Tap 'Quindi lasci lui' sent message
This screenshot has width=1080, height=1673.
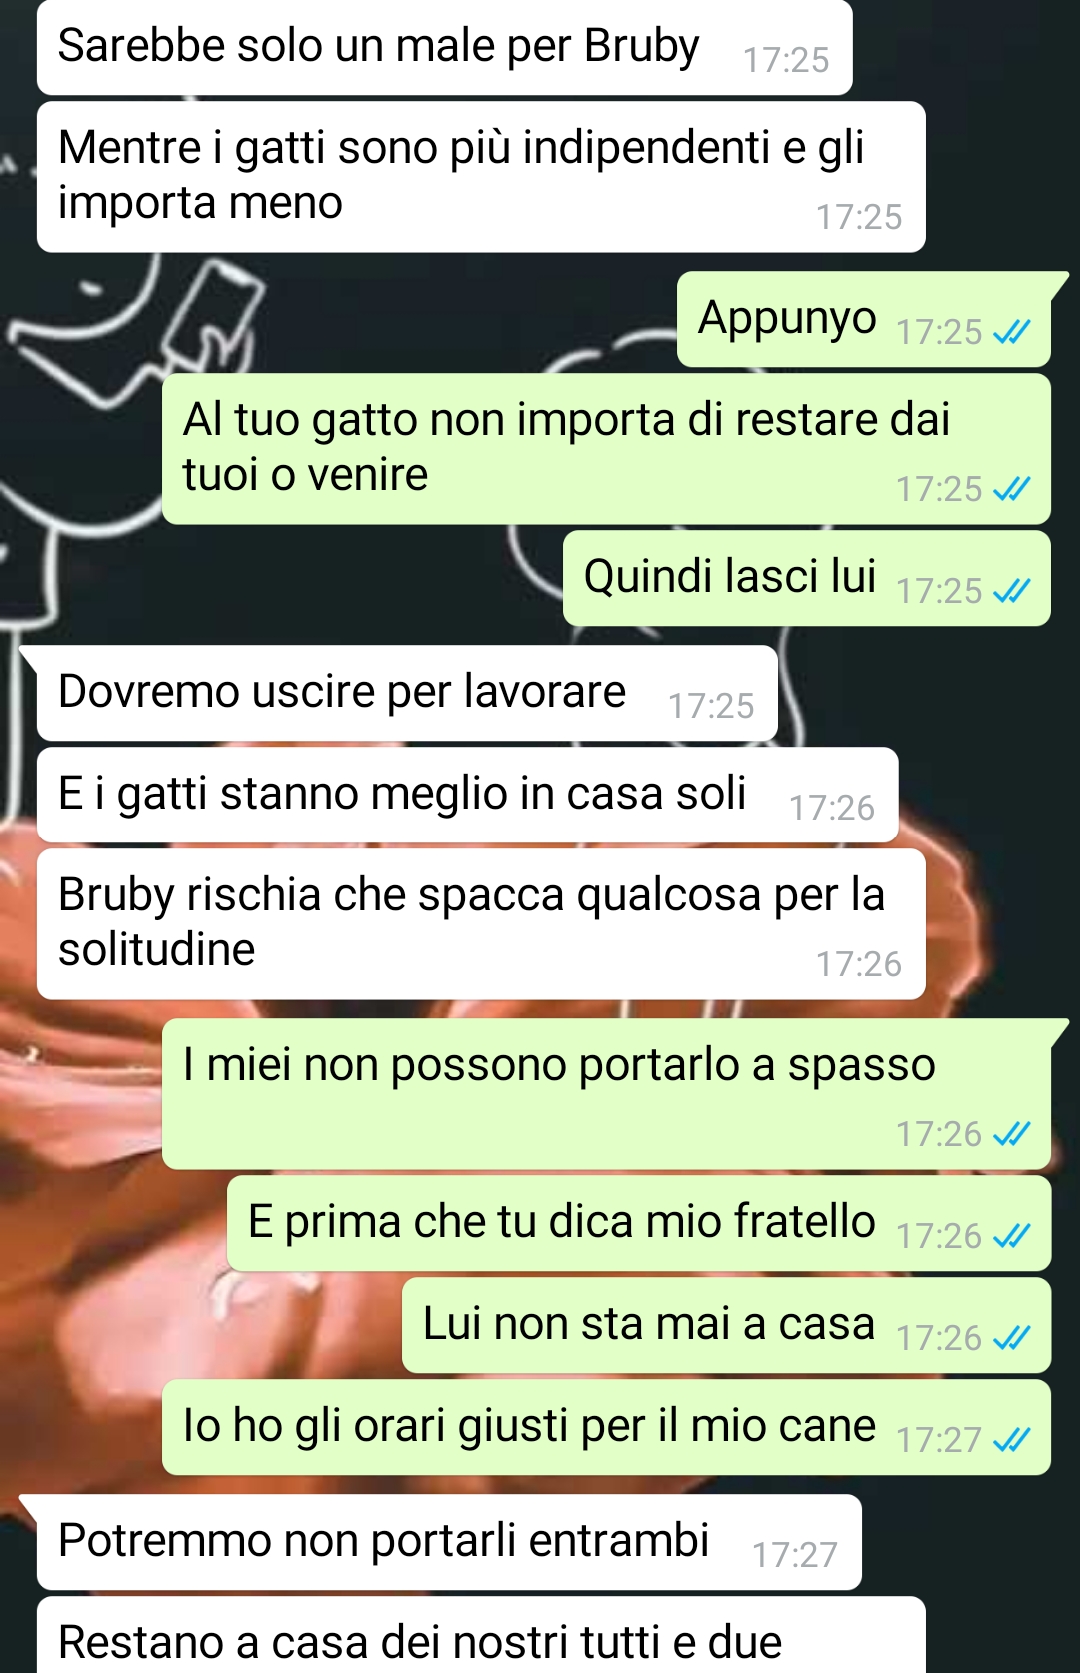pos(807,578)
